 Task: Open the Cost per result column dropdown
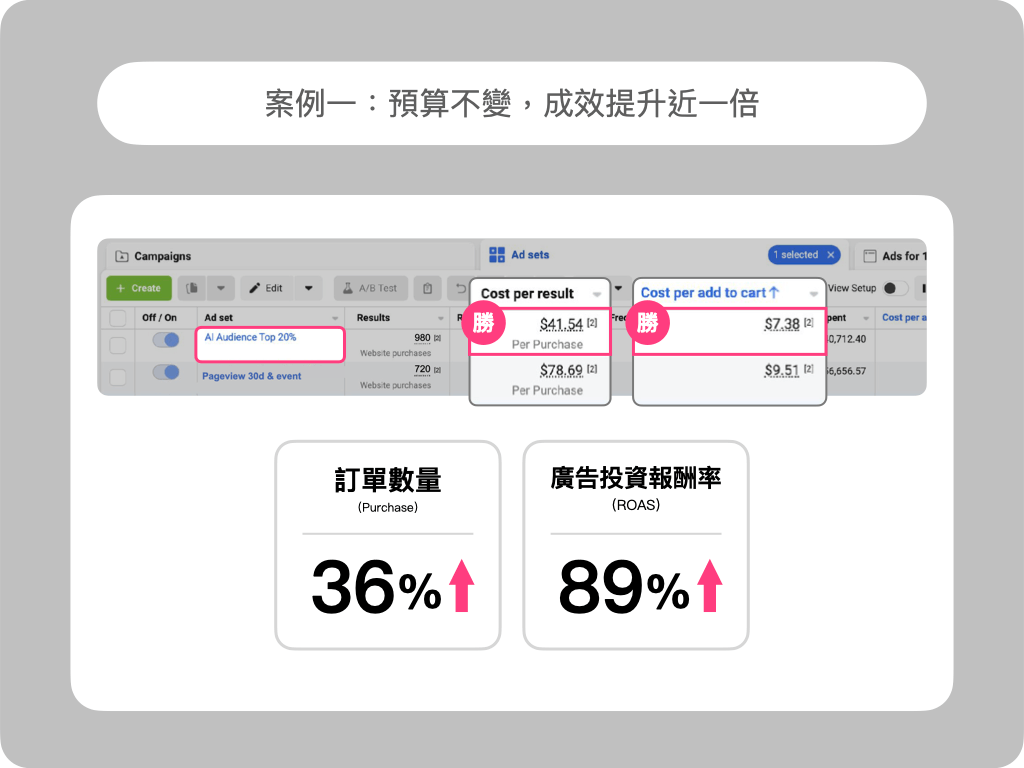pyautogui.click(x=596, y=295)
